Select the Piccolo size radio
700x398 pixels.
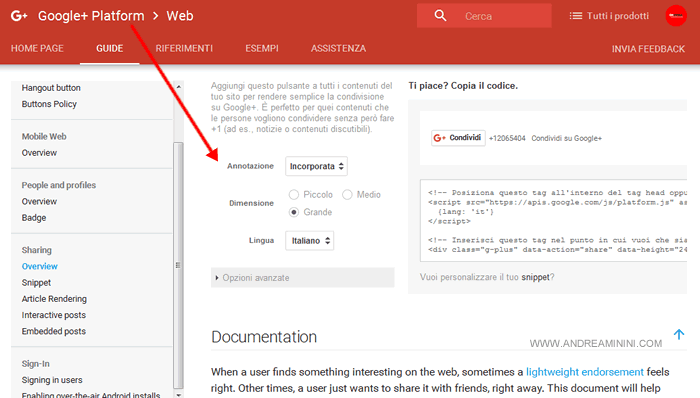[x=294, y=195]
